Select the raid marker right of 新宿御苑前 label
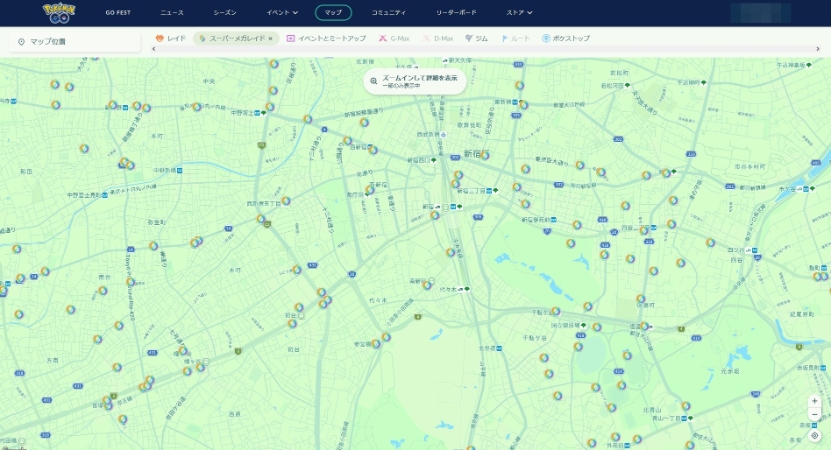 (577, 225)
